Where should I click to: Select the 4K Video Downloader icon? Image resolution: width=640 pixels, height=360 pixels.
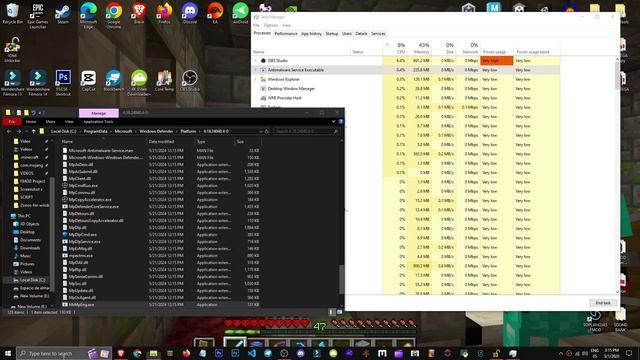[x=139, y=83]
